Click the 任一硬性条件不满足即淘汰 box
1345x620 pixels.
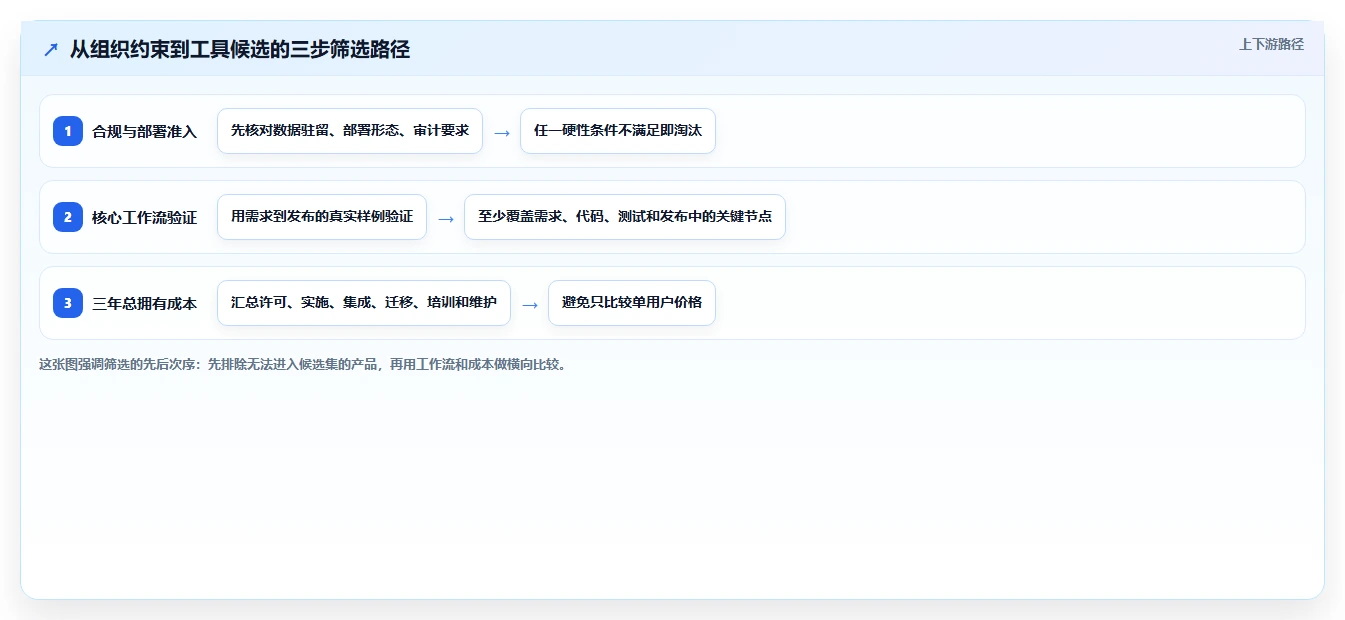(618, 131)
